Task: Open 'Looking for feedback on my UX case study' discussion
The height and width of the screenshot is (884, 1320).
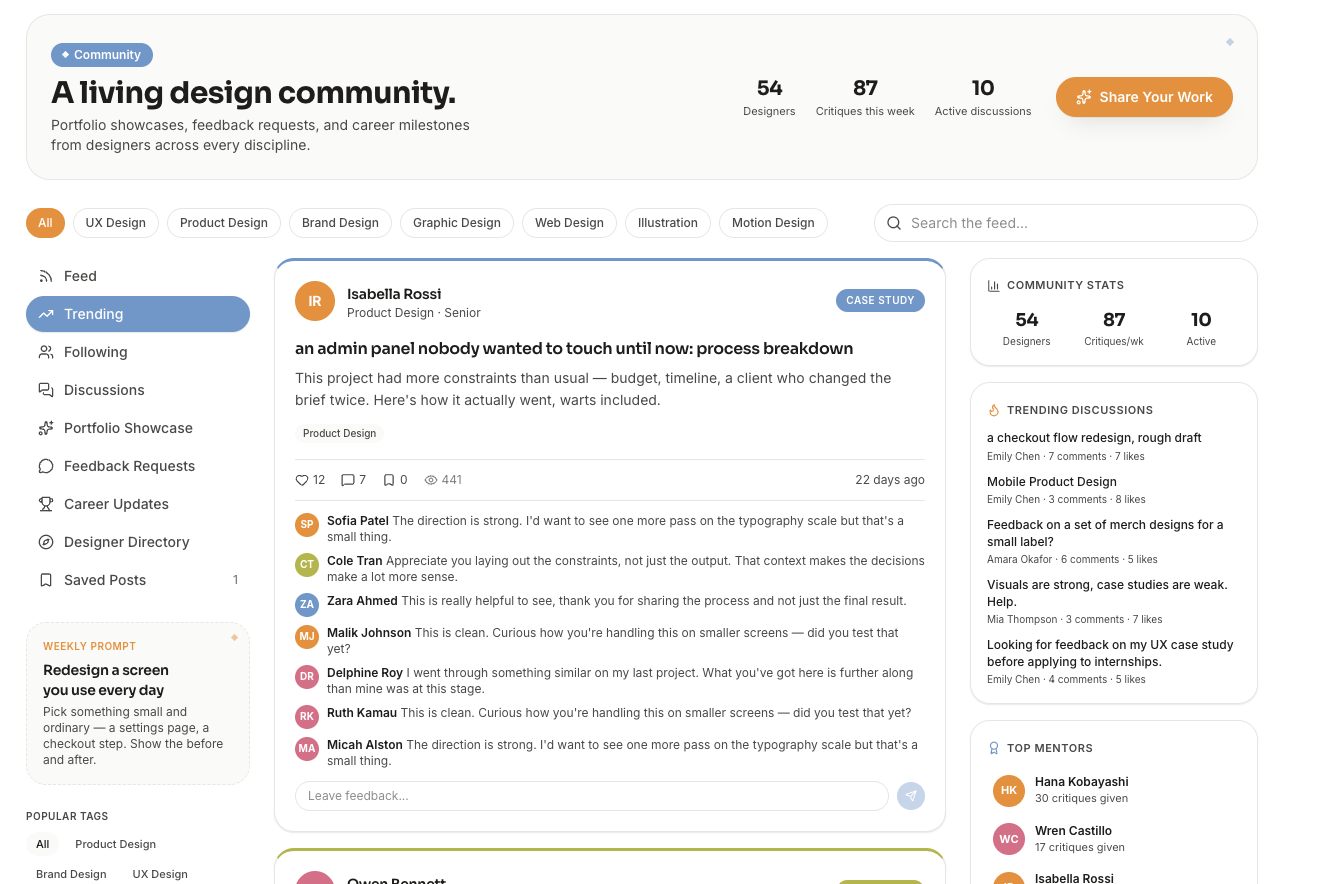Action: pos(1110,653)
